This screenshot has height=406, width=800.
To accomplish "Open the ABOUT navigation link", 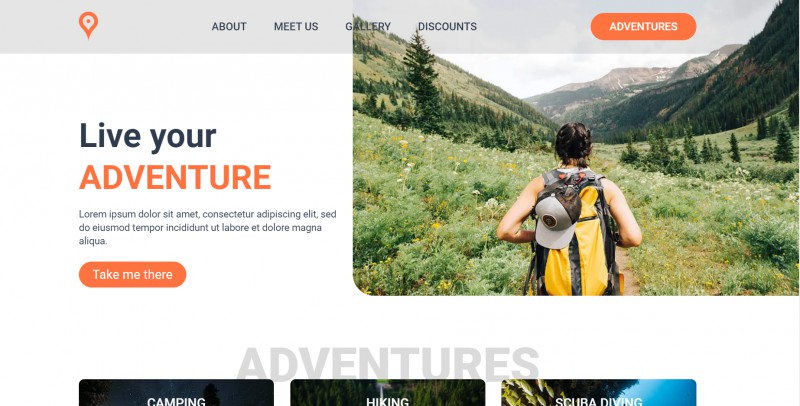I will pyautogui.click(x=229, y=27).
